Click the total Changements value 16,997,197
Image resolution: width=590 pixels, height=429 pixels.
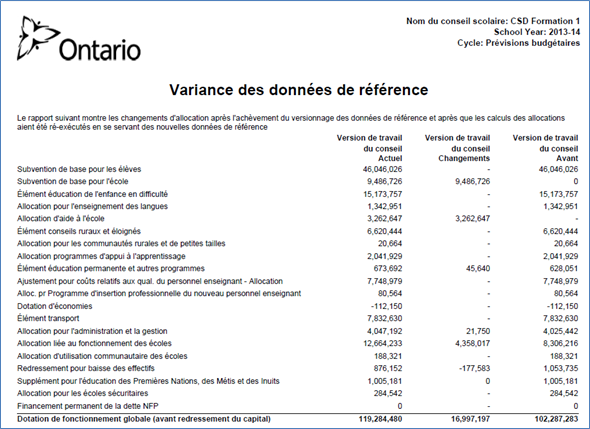tap(471, 419)
